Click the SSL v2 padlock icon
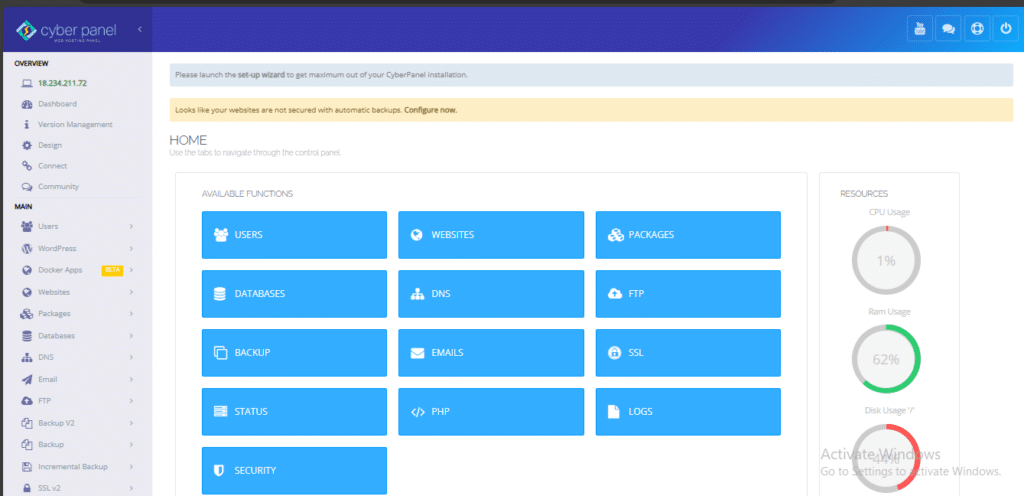 pos(27,488)
